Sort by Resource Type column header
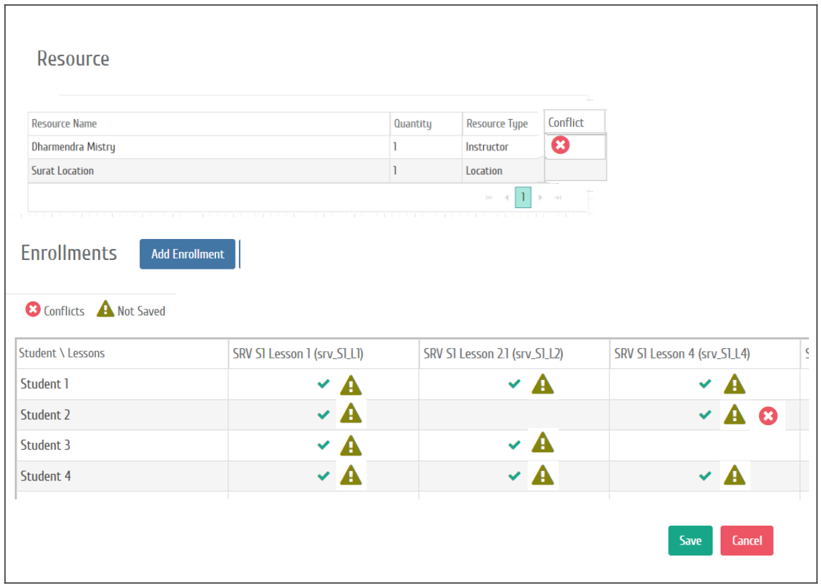821x587 pixels. point(496,124)
